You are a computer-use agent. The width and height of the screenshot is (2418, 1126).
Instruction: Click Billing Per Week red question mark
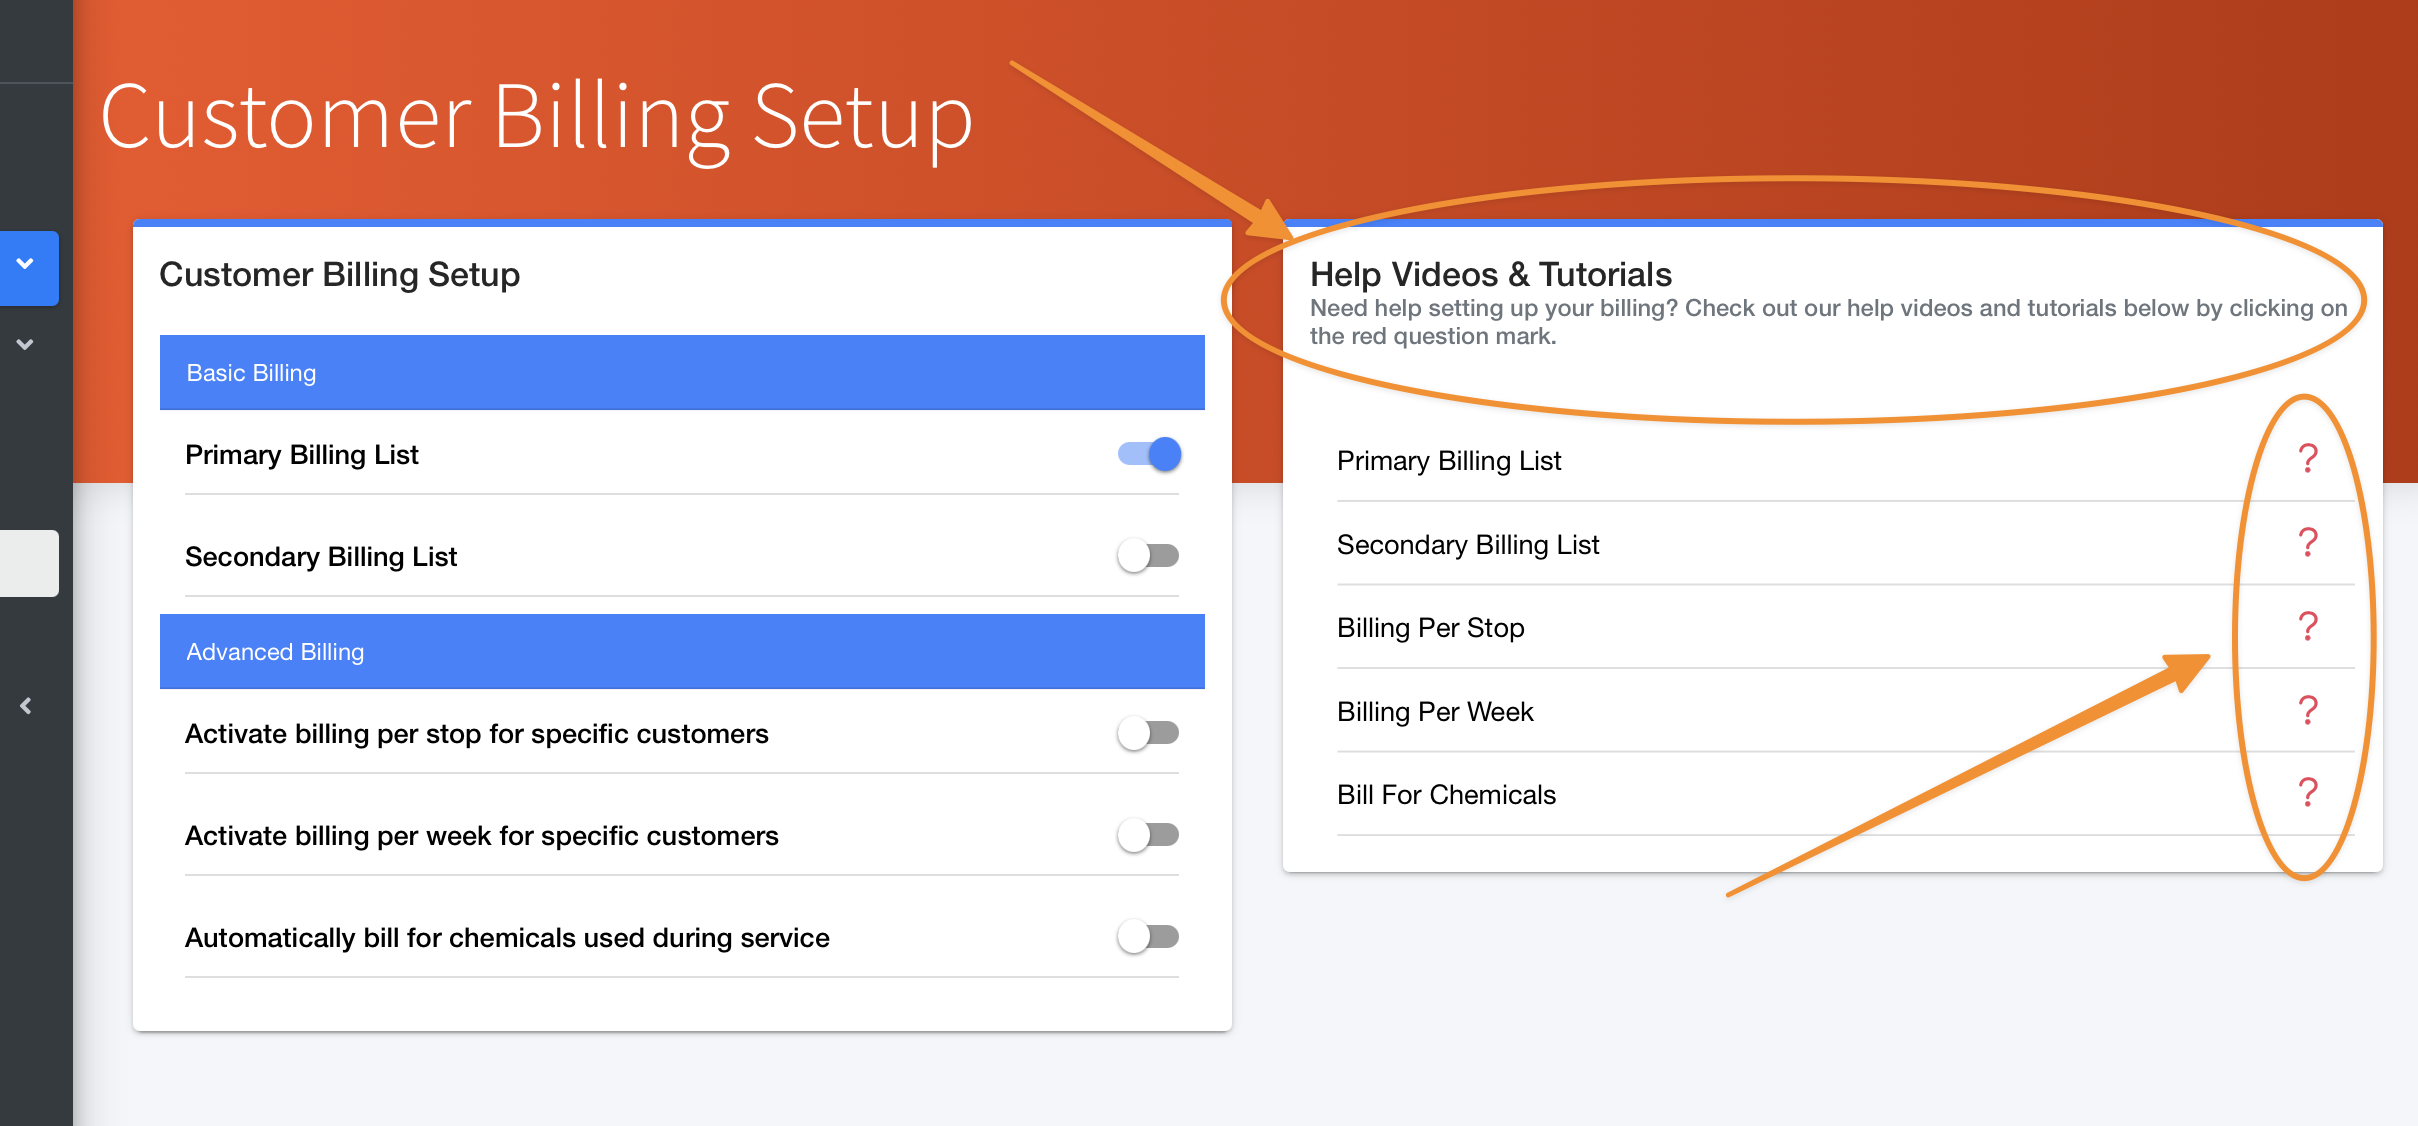pos(2307,711)
